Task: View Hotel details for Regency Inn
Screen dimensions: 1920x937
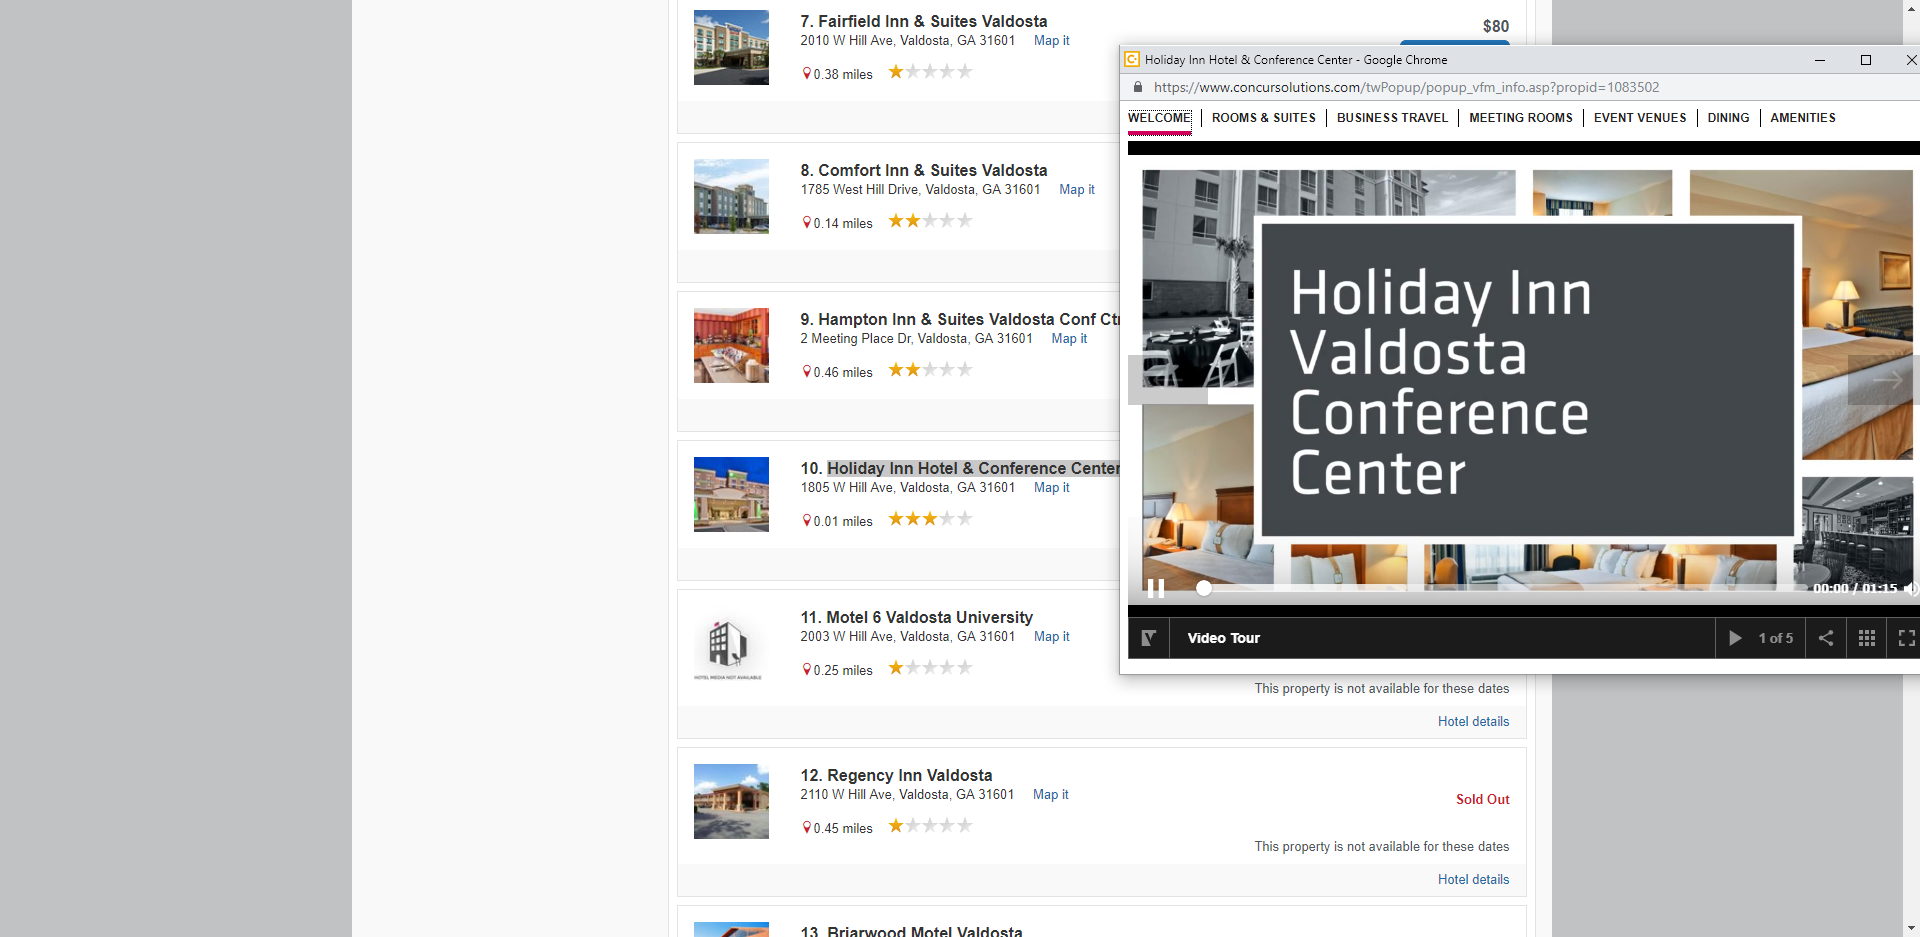Action: tap(1474, 880)
